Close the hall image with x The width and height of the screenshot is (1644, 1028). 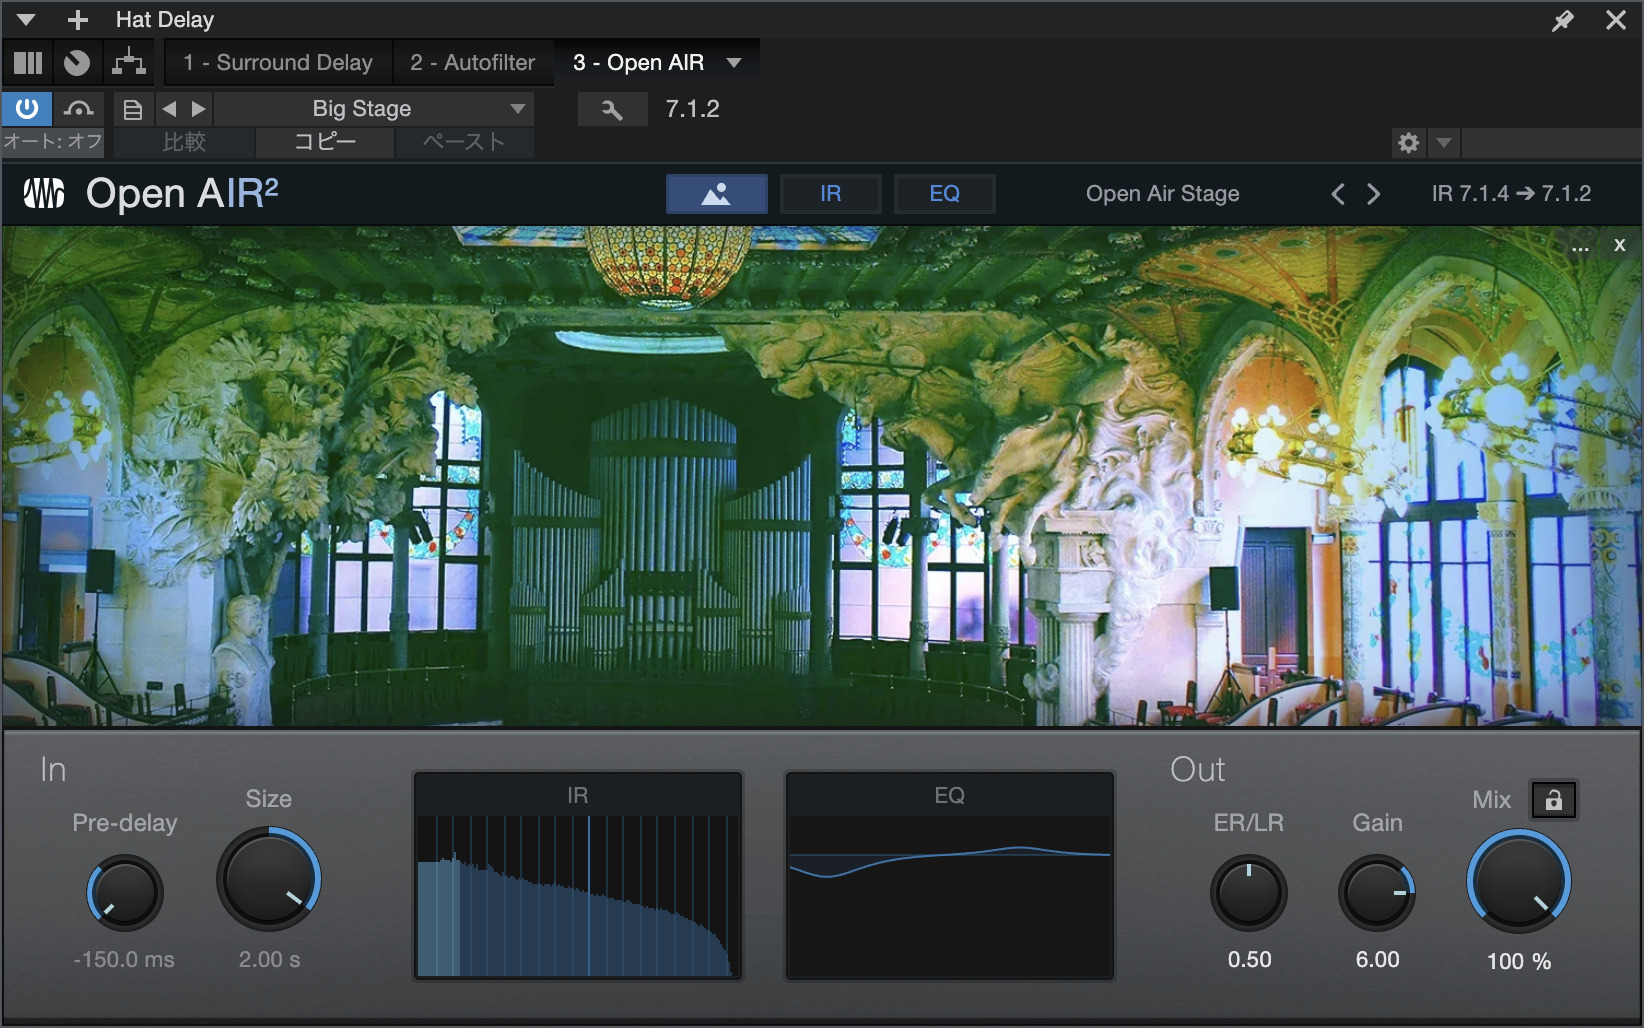click(x=1620, y=245)
